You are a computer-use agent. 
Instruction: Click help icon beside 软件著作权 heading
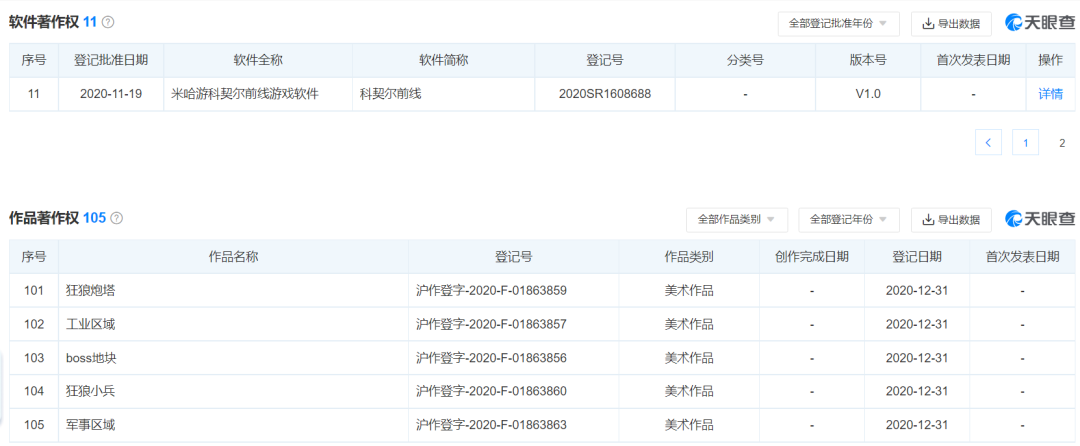tap(108, 22)
